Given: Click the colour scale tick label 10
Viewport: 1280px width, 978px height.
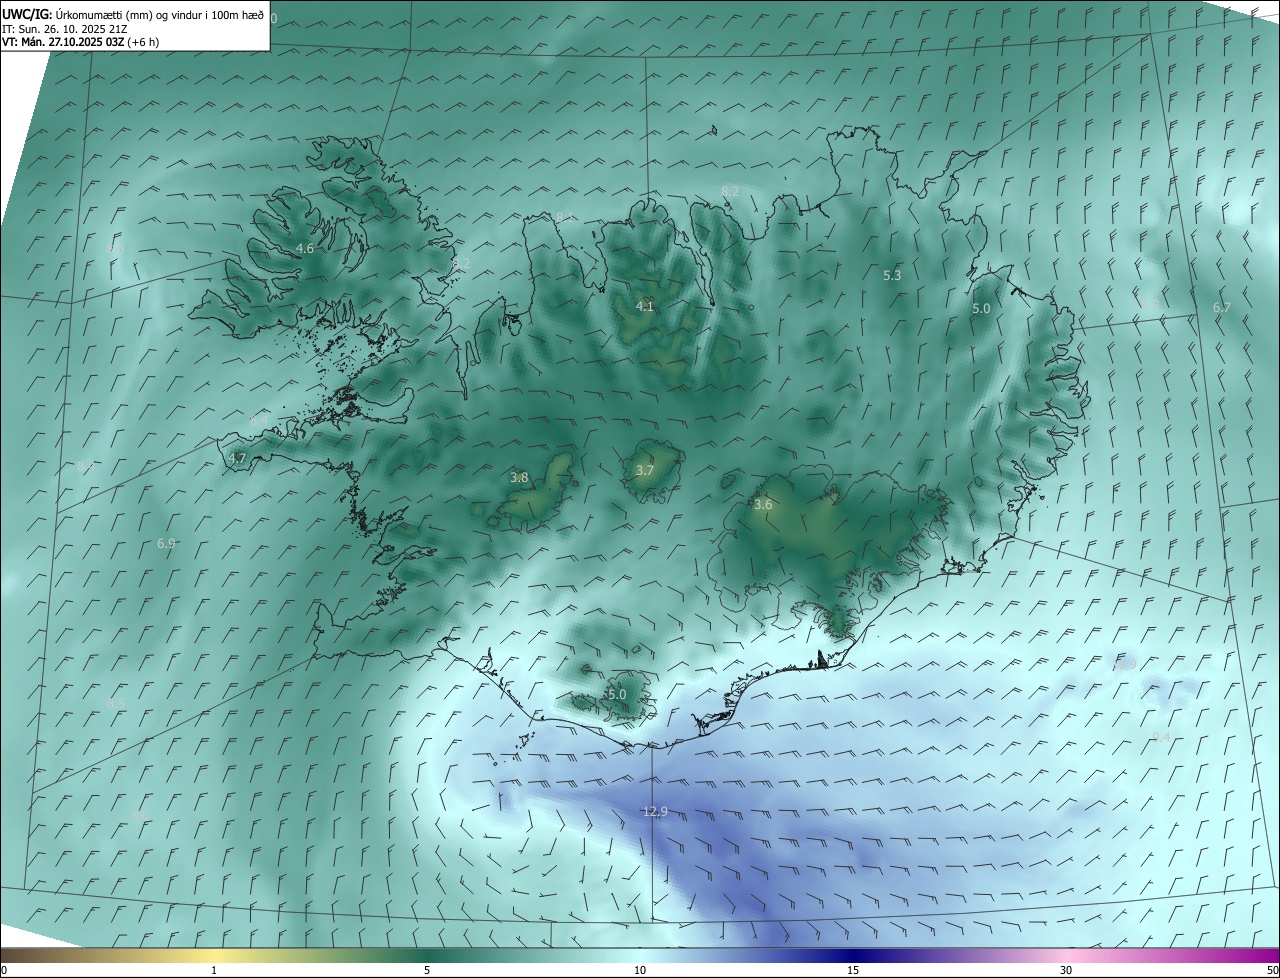Looking at the screenshot, I should (640, 970).
